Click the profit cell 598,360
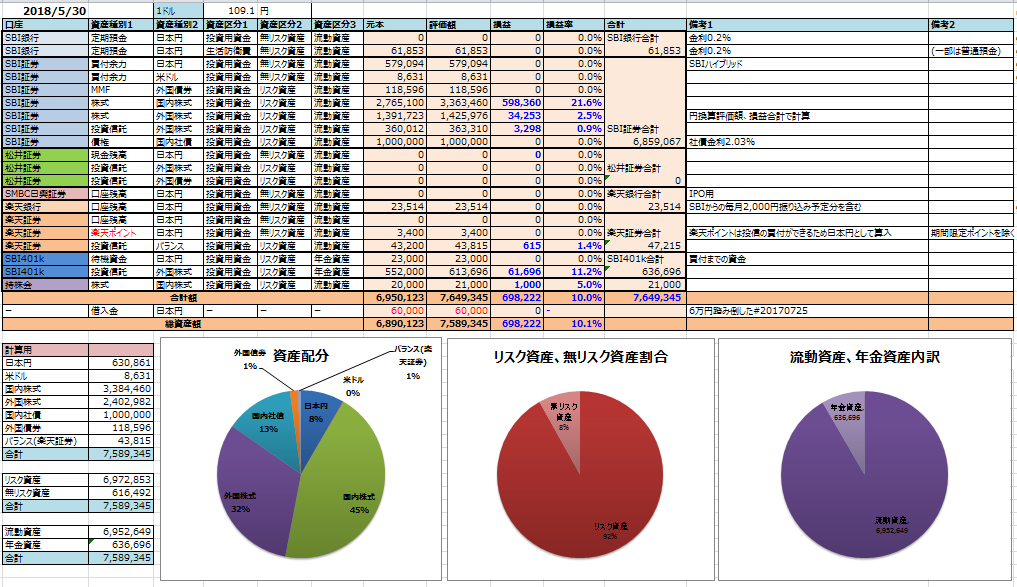1017x587 pixels. (516, 102)
